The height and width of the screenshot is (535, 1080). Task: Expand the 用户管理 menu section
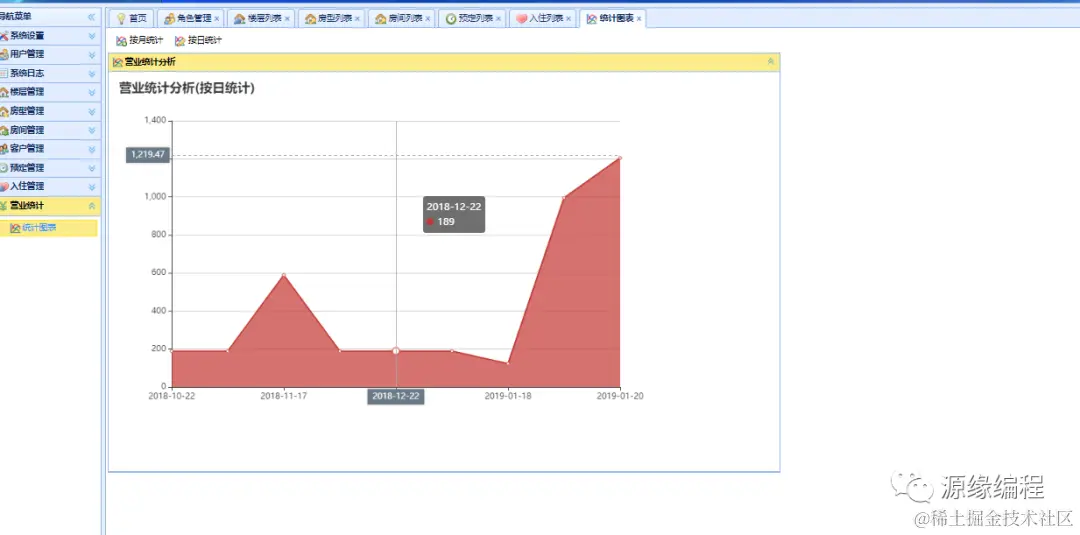[92, 54]
